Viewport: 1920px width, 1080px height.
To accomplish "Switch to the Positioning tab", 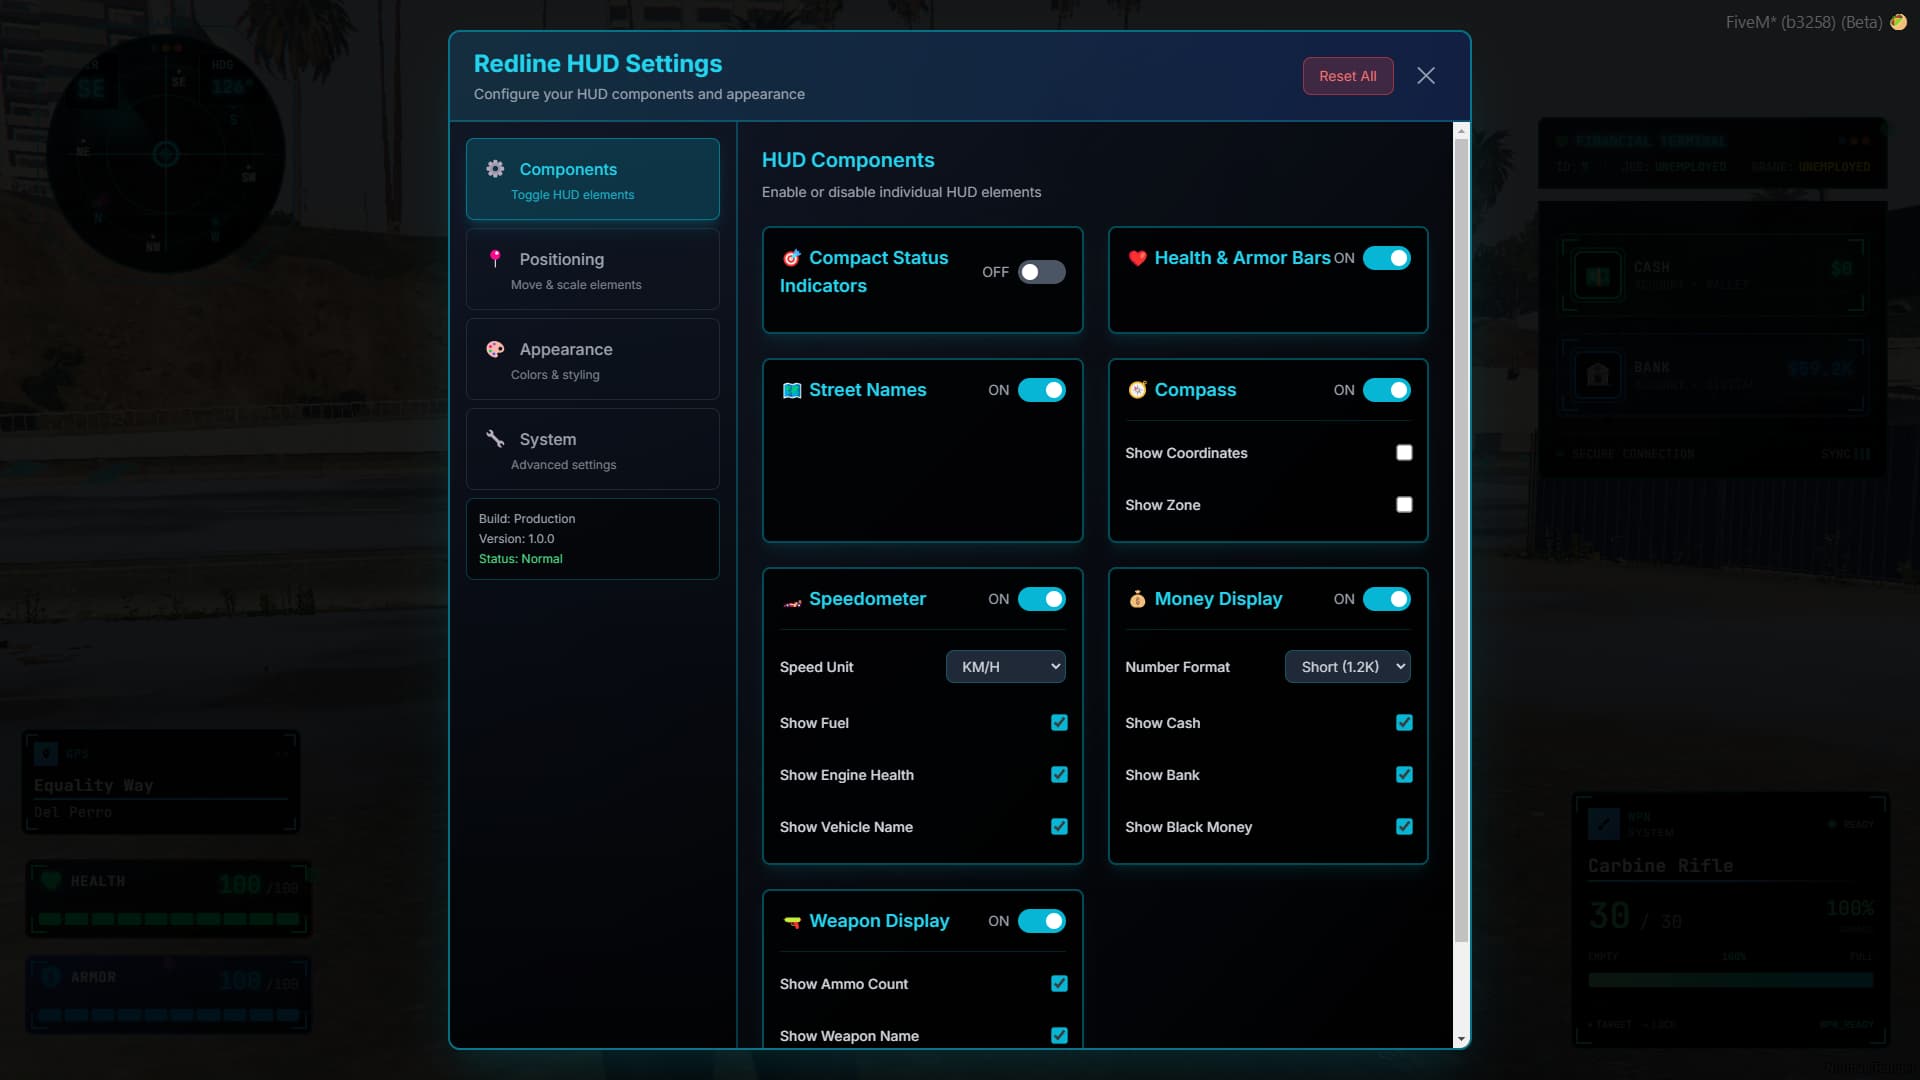I will tap(592, 269).
